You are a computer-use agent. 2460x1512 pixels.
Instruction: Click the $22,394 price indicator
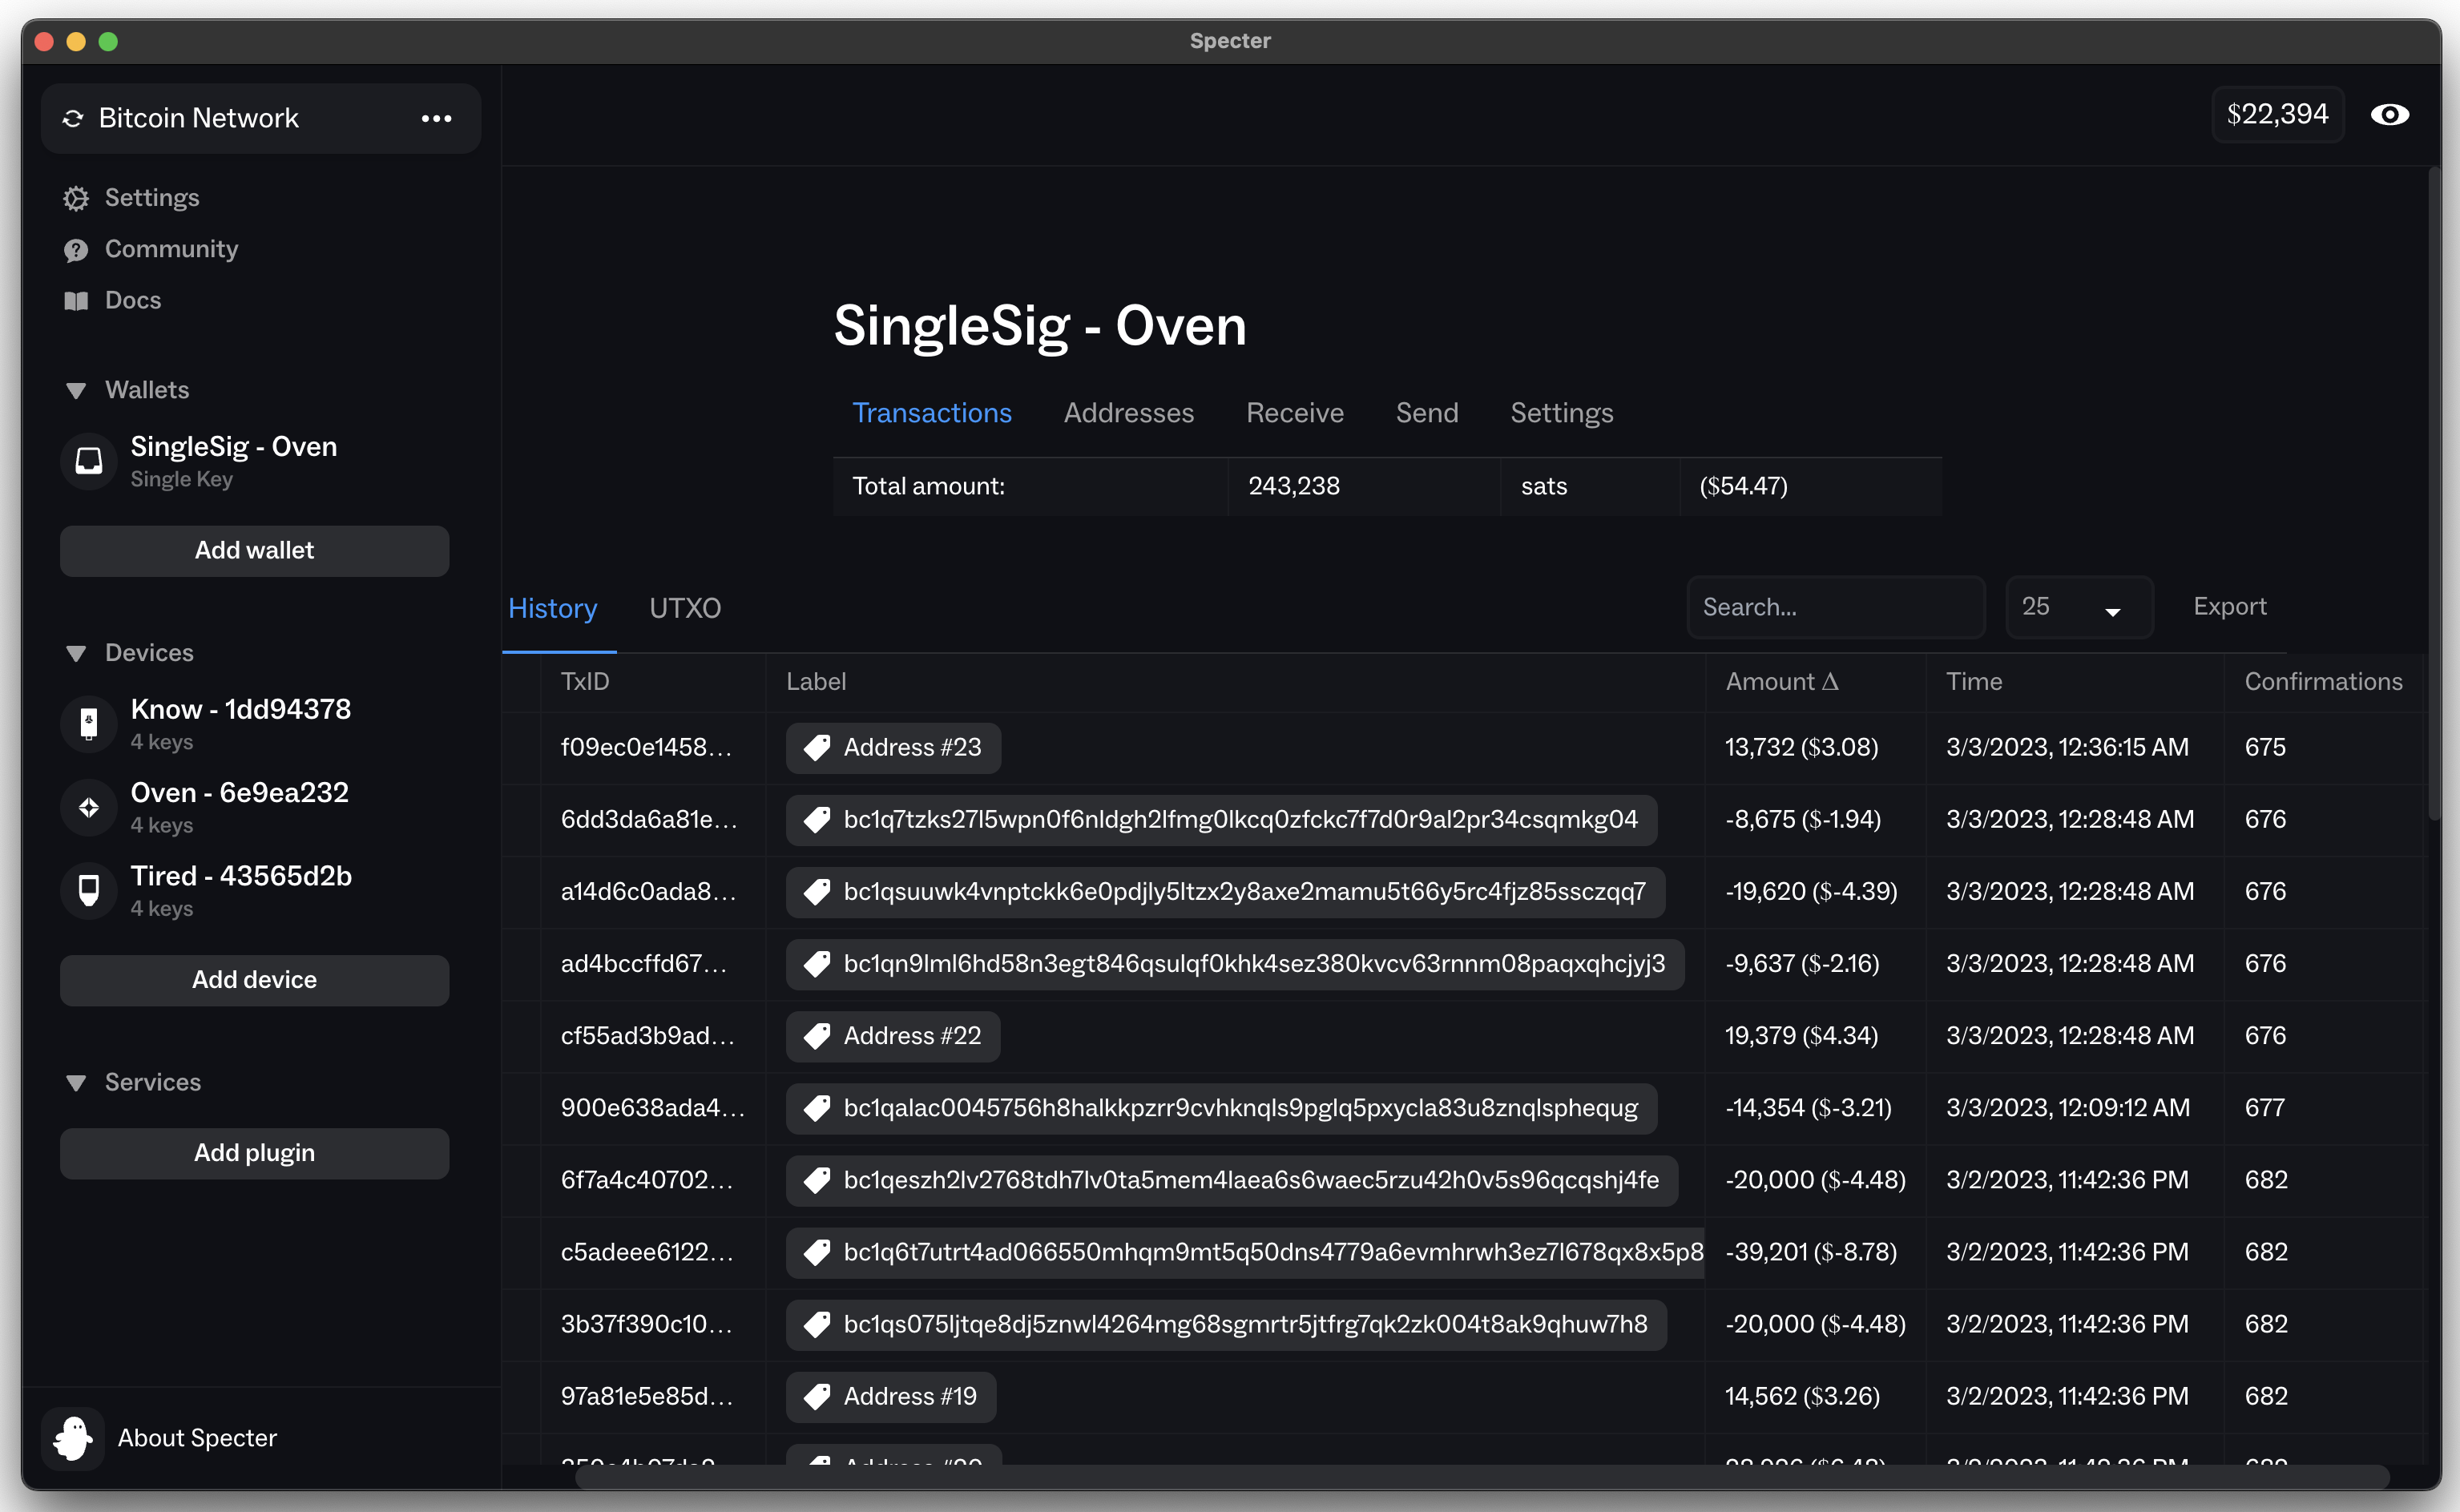2277,115
